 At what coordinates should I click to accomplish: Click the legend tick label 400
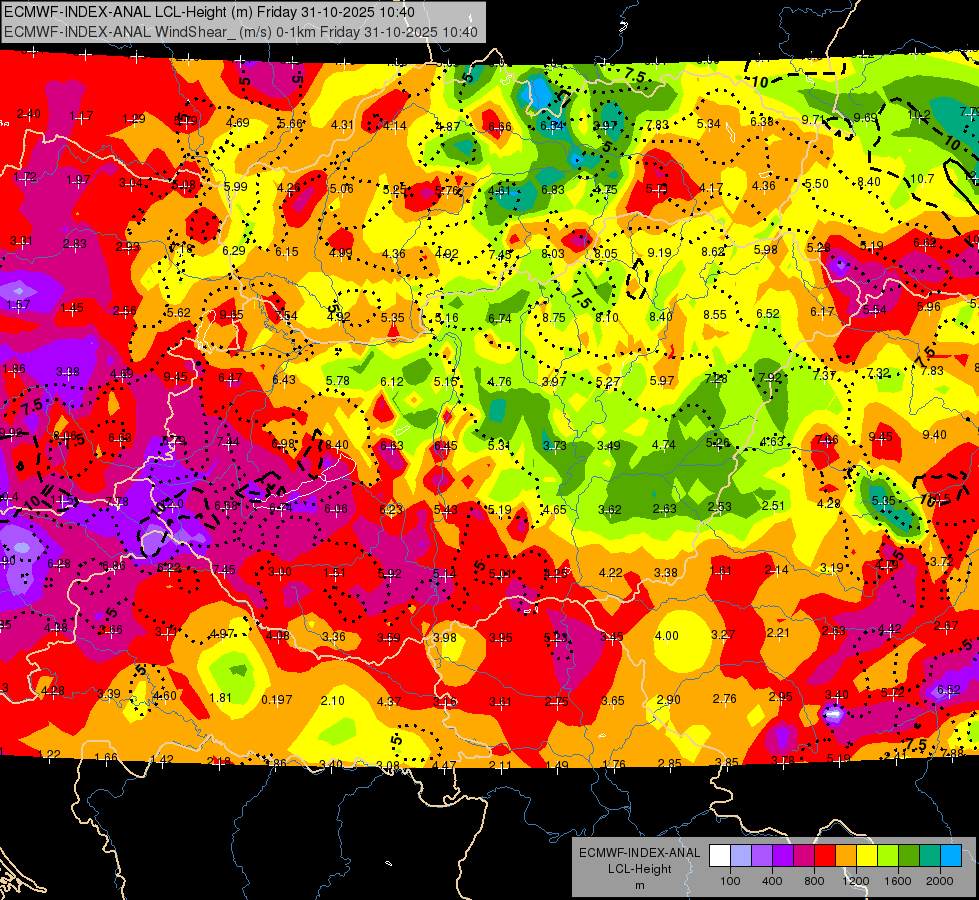[x=772, y=881]
